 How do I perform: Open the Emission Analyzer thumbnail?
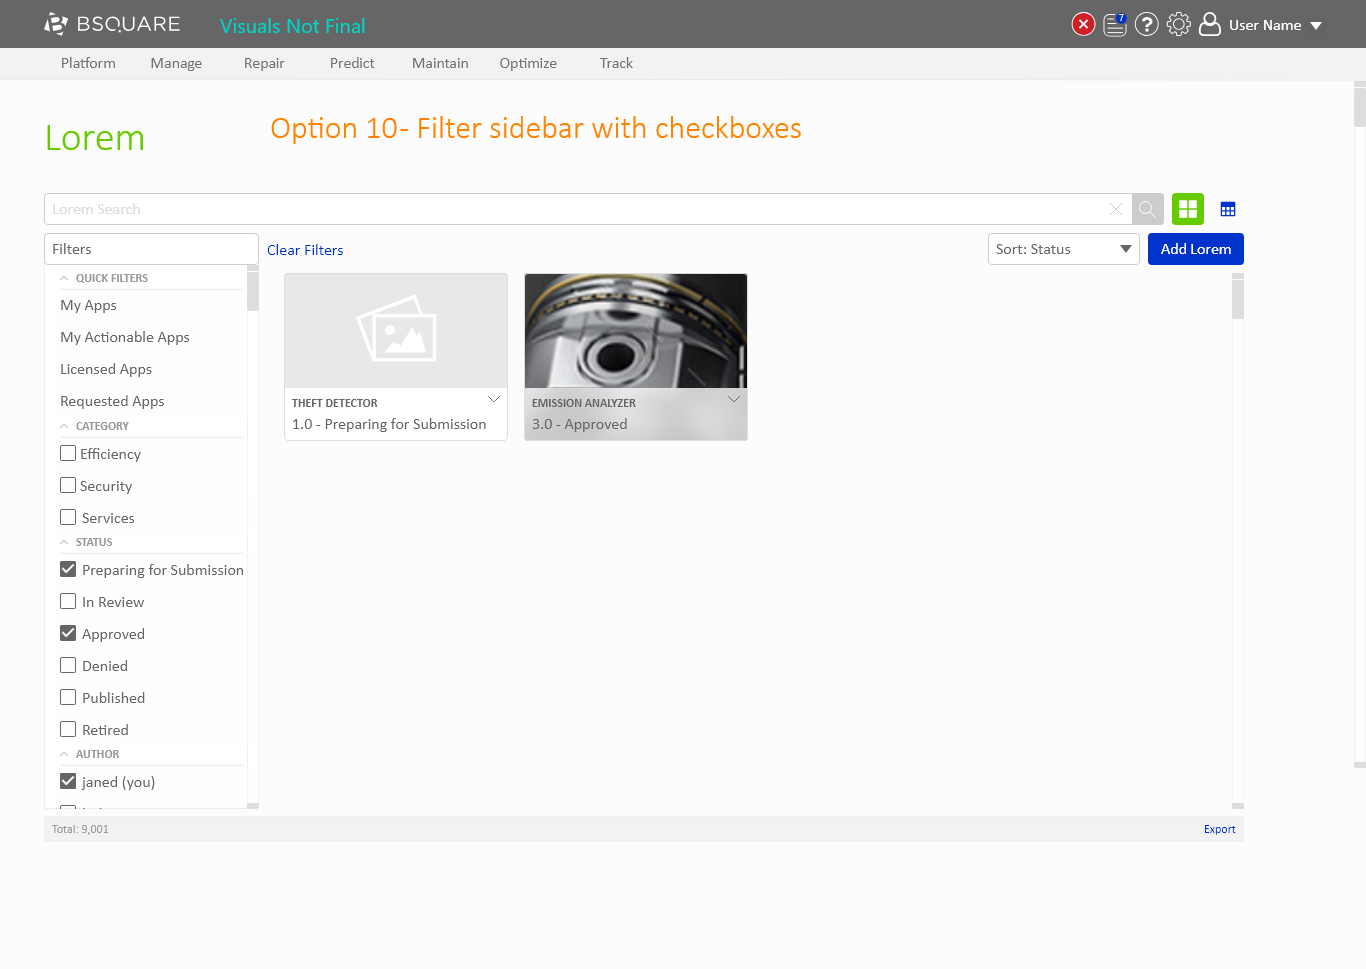click(x=636, y=331)
